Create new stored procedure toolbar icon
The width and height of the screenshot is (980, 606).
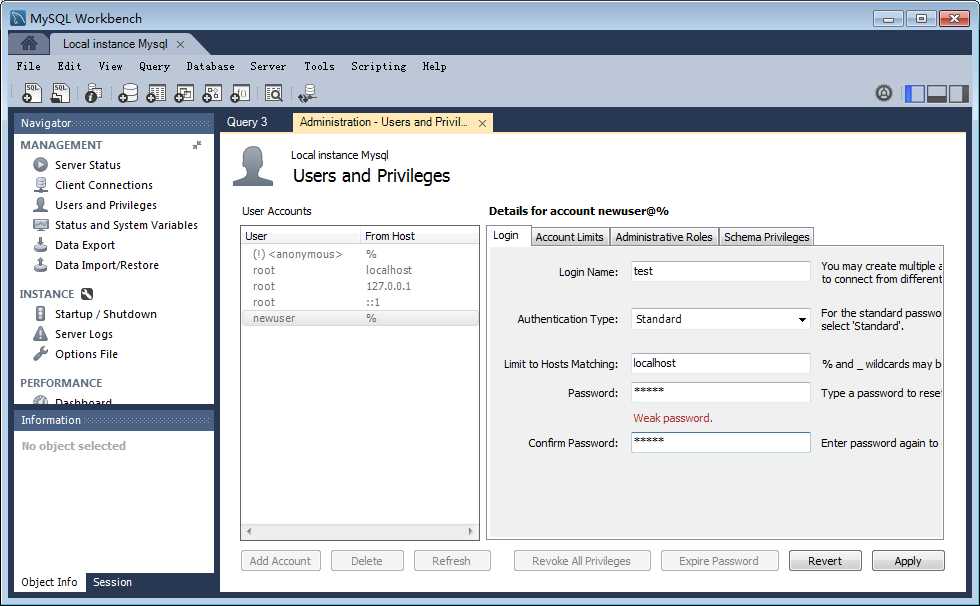click(212, 93)
